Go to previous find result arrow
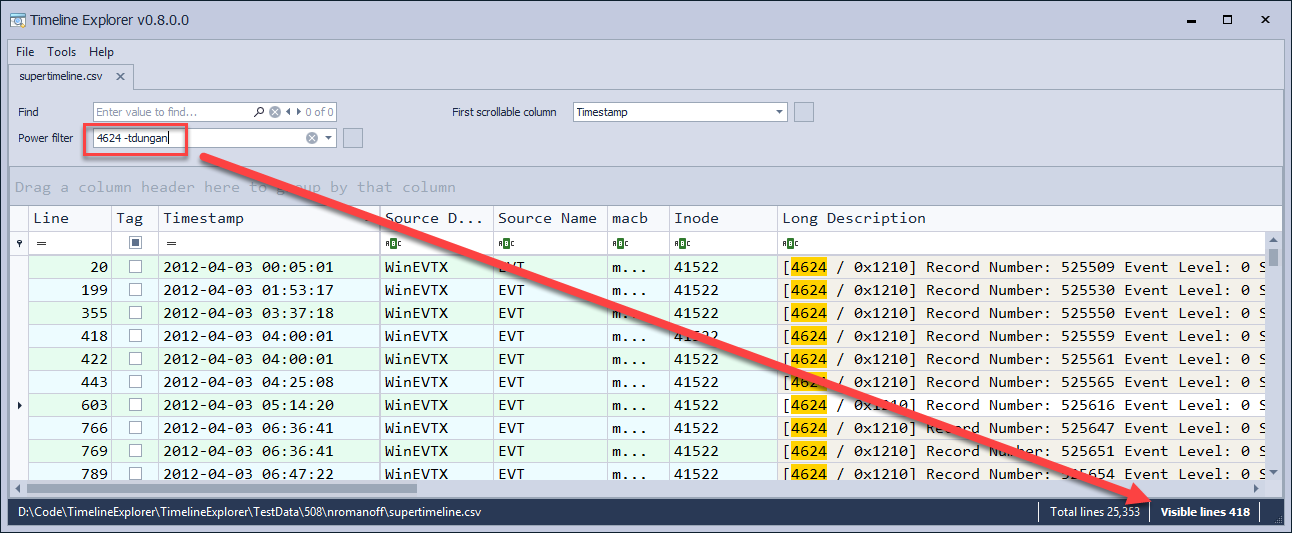This screenshot has height=533, width=1292. (x=287, y=112)
